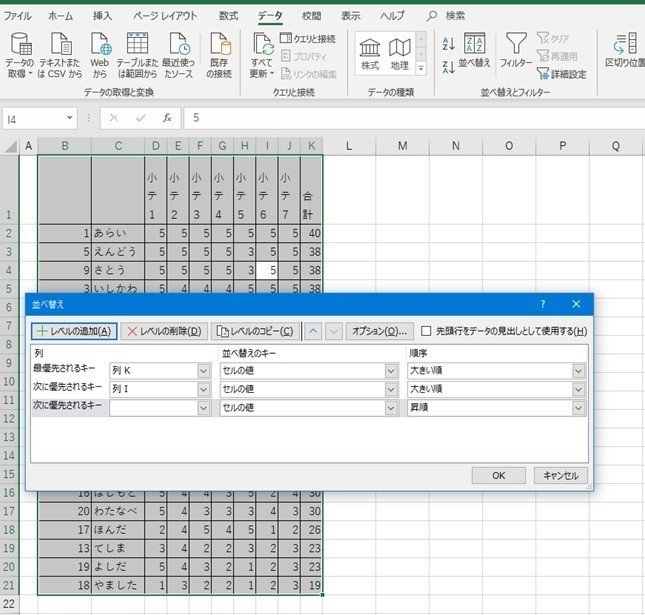This screenshot has height=615, width=645.
Task: Open テキストまたは CSV から import
Action: coord(60,56)
